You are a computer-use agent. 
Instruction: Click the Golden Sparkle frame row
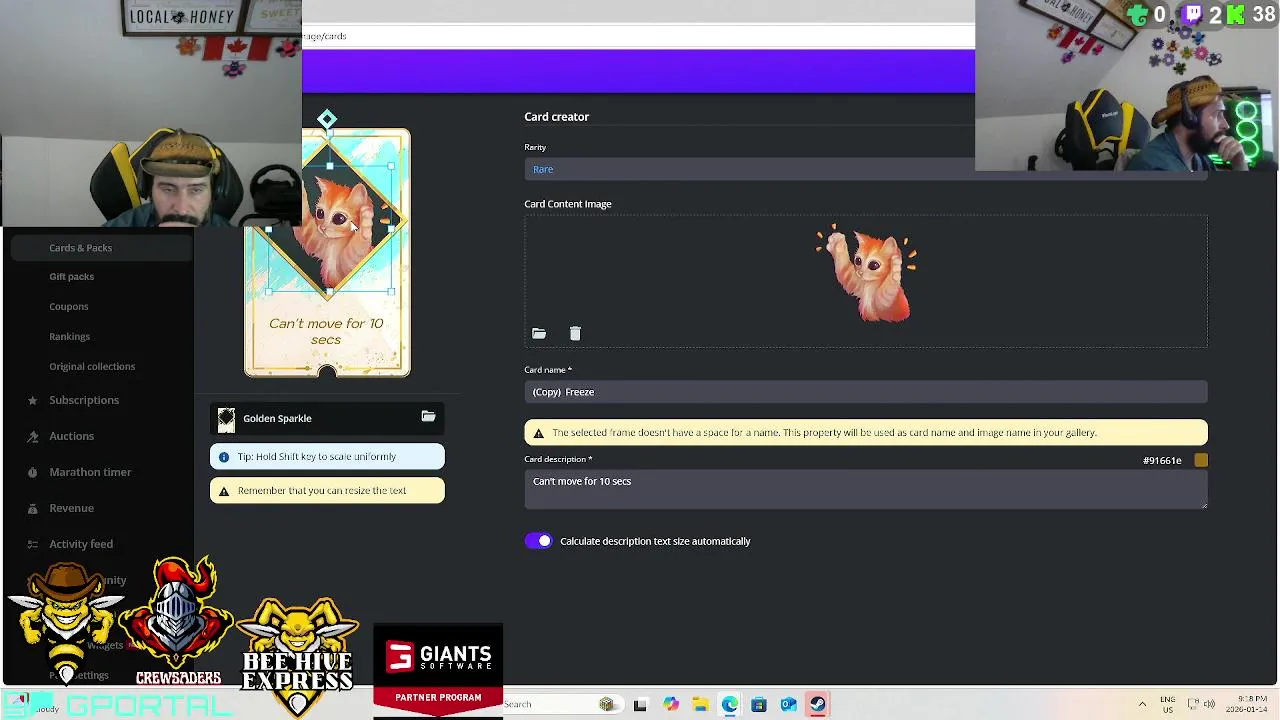[x=327, y=419]
